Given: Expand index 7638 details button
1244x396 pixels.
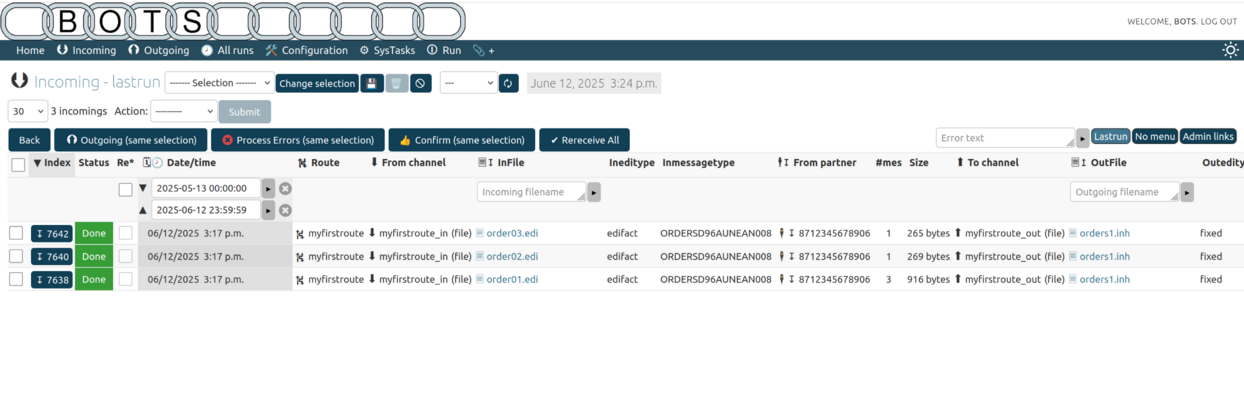Looking at the screenshot, I should [x=52, y=279].
